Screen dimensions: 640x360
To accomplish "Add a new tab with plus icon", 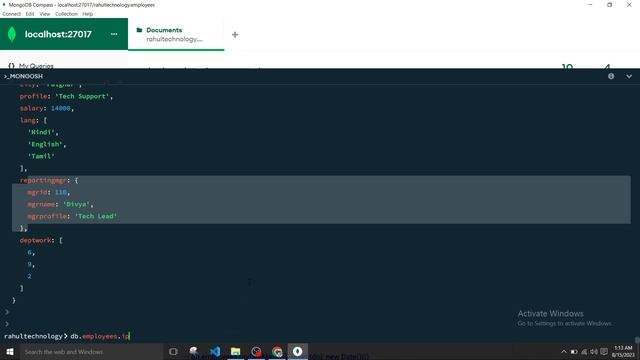I will (x=235, y=35).
